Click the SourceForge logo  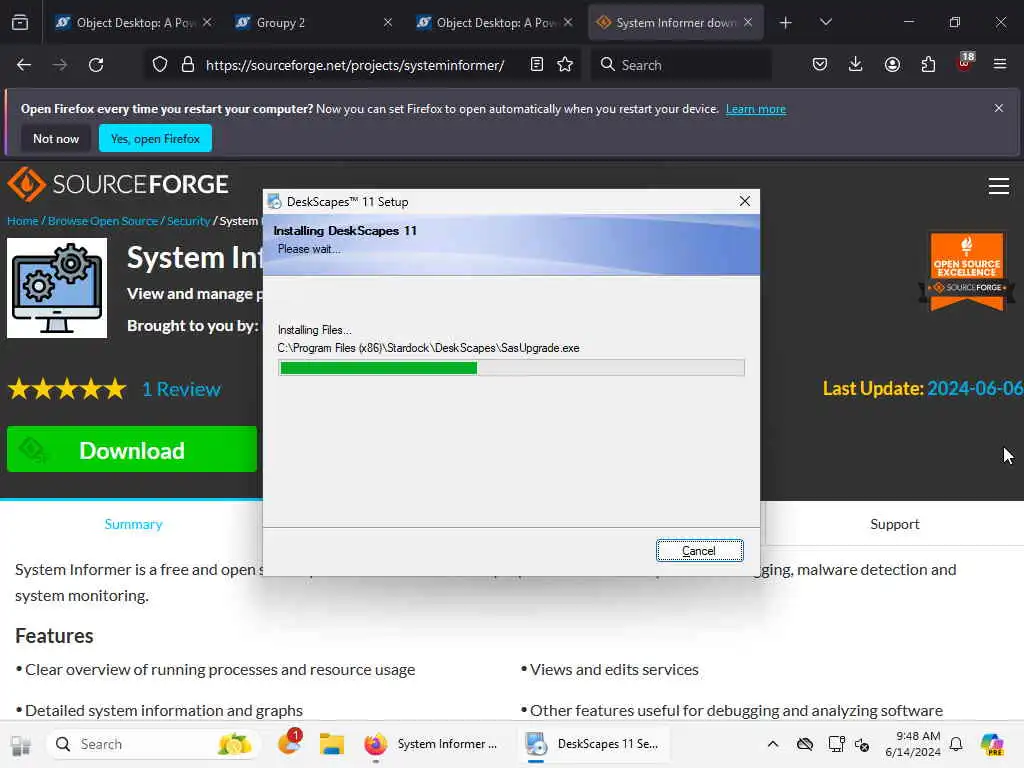(118, 184)
